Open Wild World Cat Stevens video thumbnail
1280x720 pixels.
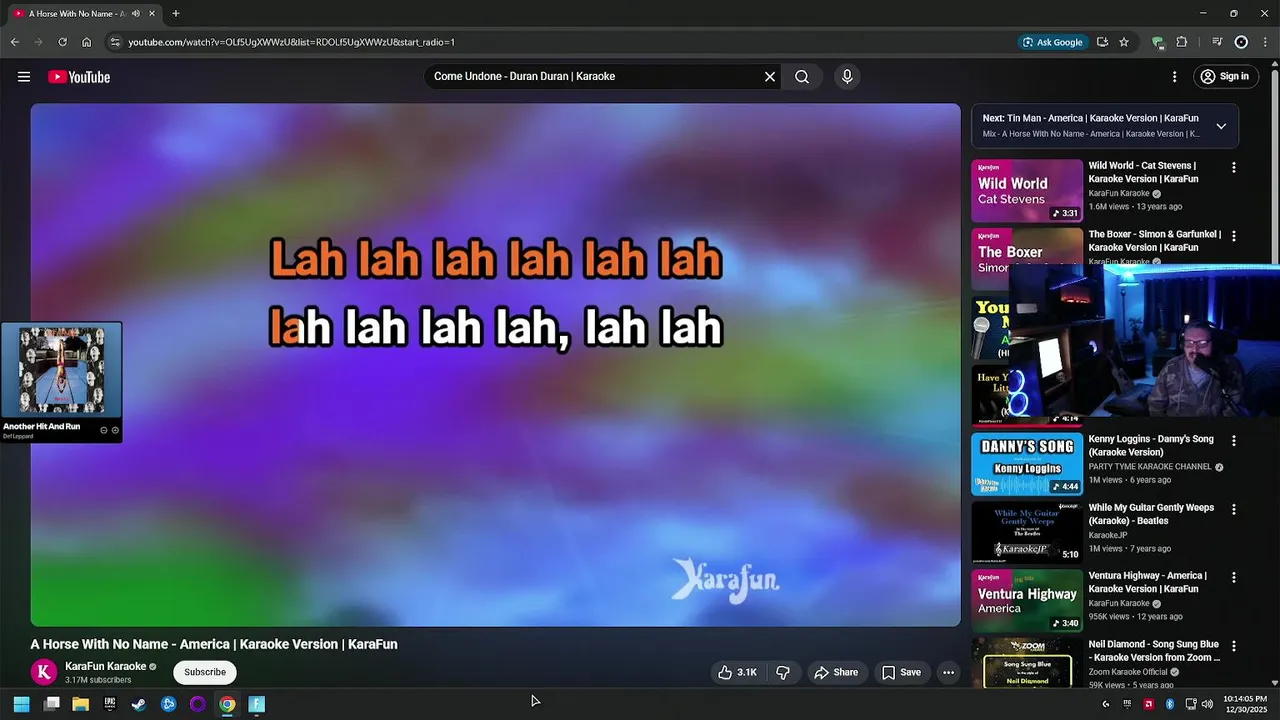point(1027,190)
